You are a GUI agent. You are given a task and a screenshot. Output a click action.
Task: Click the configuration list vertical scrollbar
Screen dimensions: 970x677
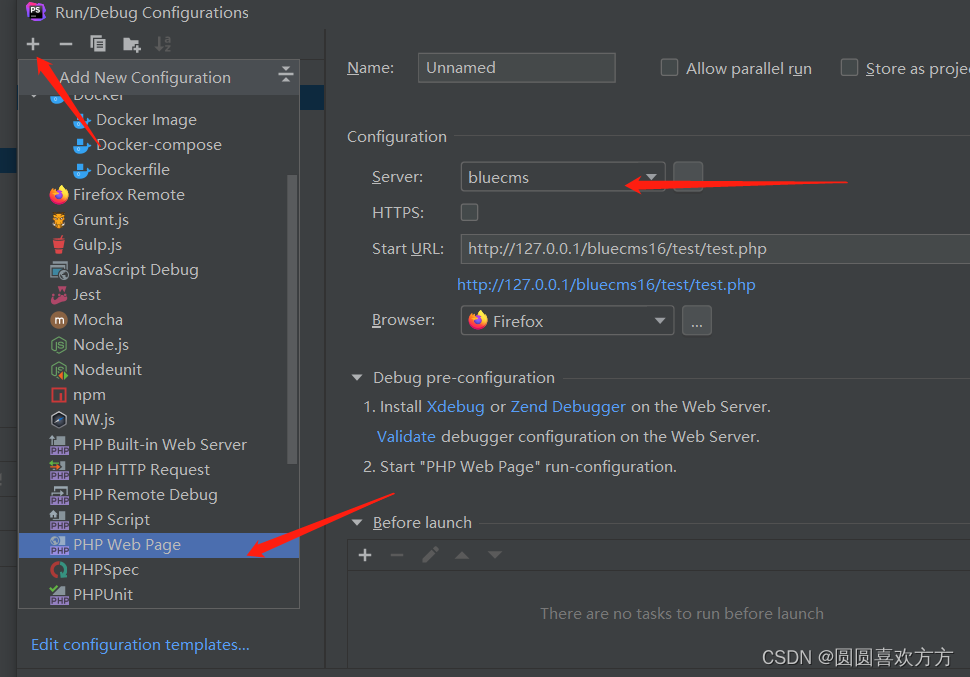click(292, 319)
